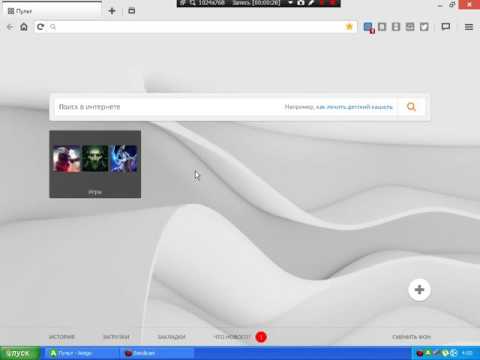
Task: Click СМЕНИТЬ ФОН to change background
Action: click(x=411, y=337)
